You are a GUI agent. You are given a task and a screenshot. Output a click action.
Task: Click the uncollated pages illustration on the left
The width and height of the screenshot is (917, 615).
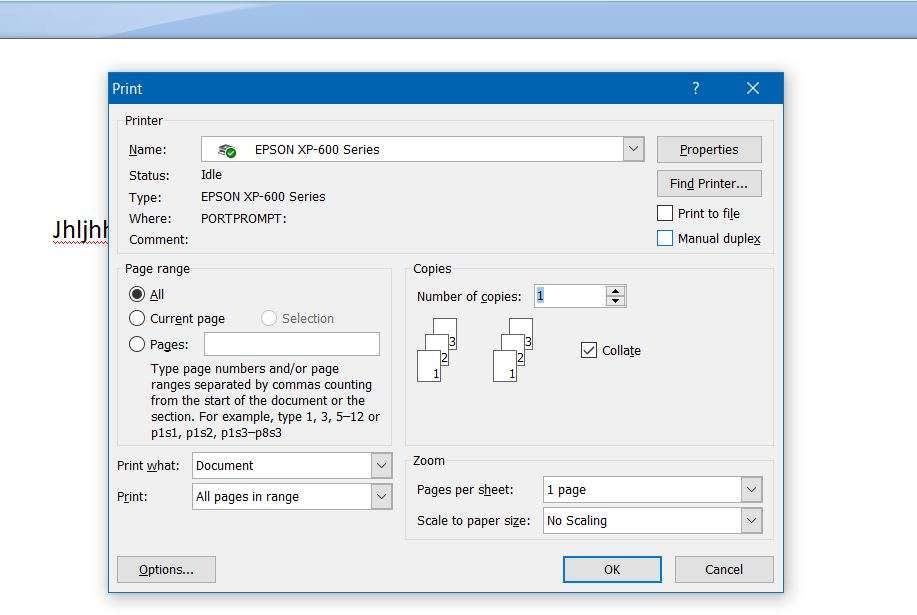[x=437, y=350]
